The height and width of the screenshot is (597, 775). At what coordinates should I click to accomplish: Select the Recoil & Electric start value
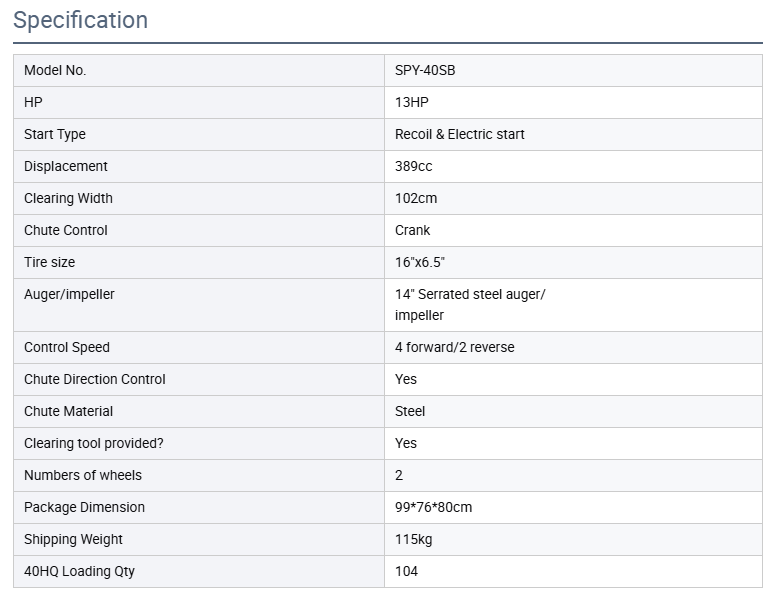coord(459,134)
